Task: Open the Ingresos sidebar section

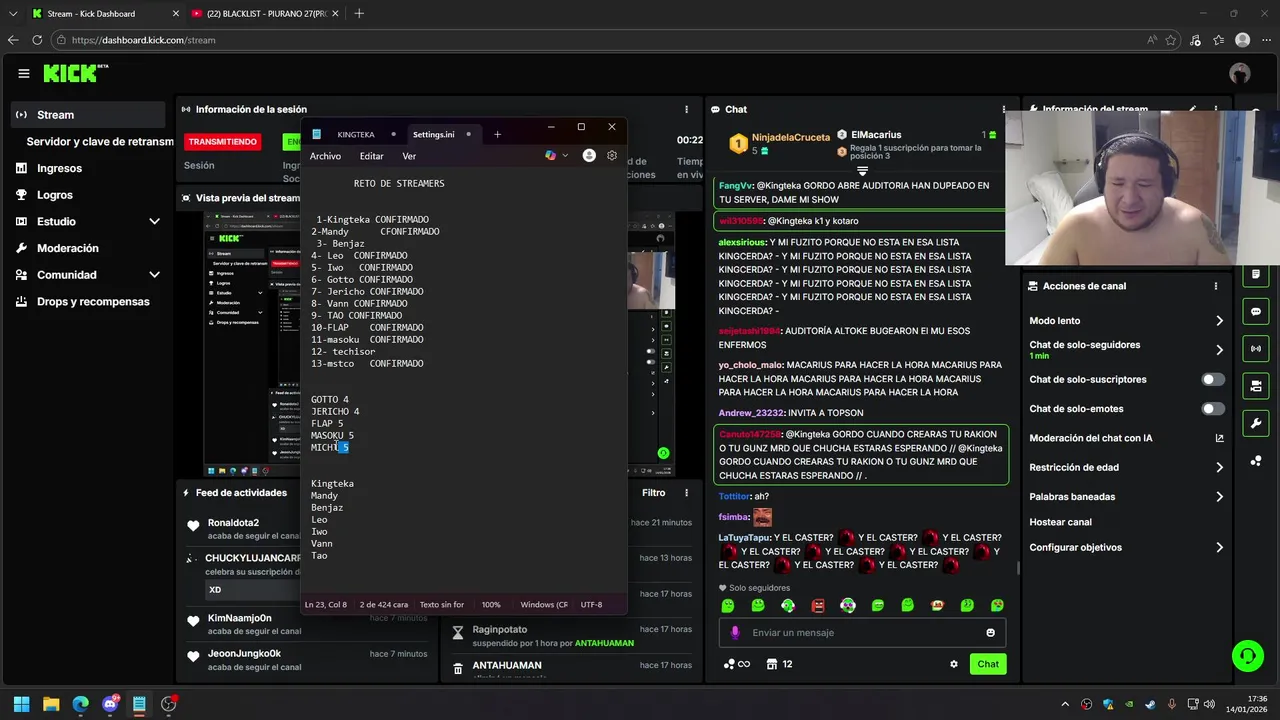Action: tap(88, 168)
